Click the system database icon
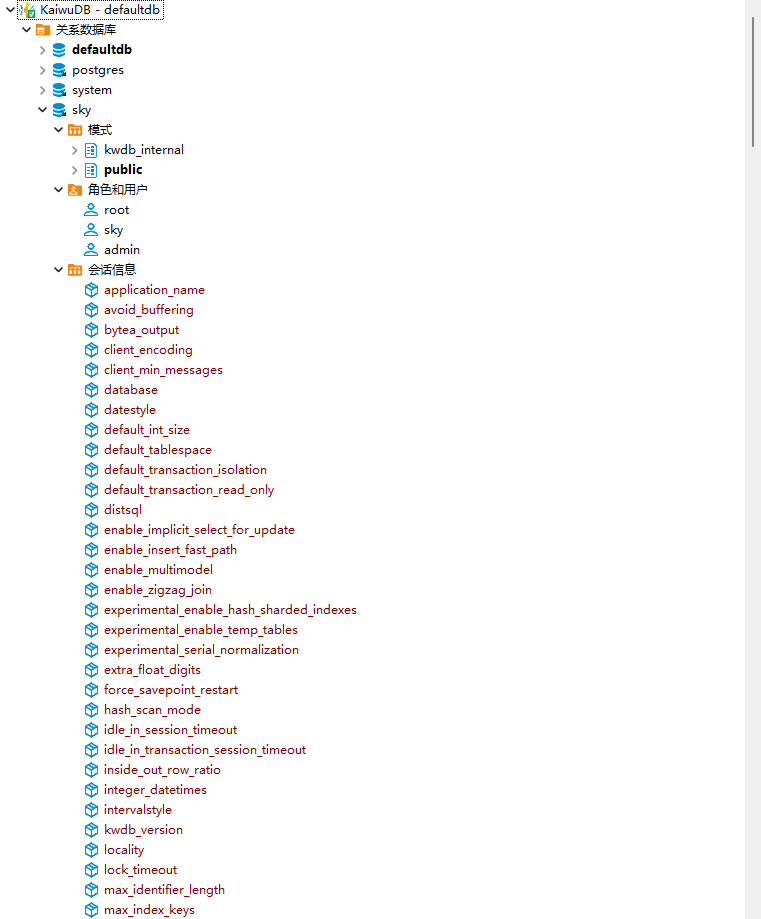 [59, 90]
